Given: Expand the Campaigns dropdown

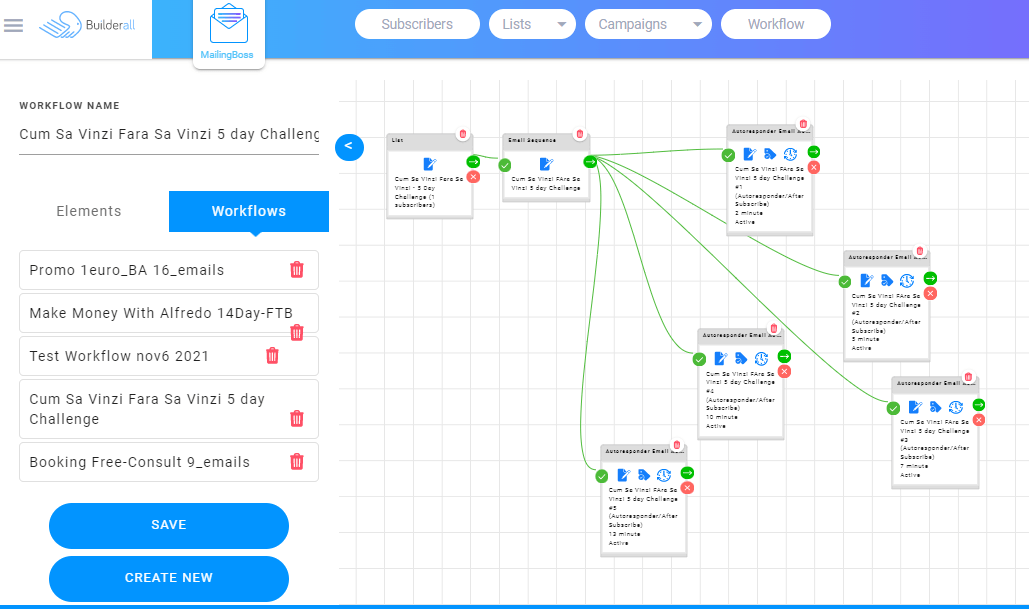Looking at the screenshot, I should coord(648,24).
